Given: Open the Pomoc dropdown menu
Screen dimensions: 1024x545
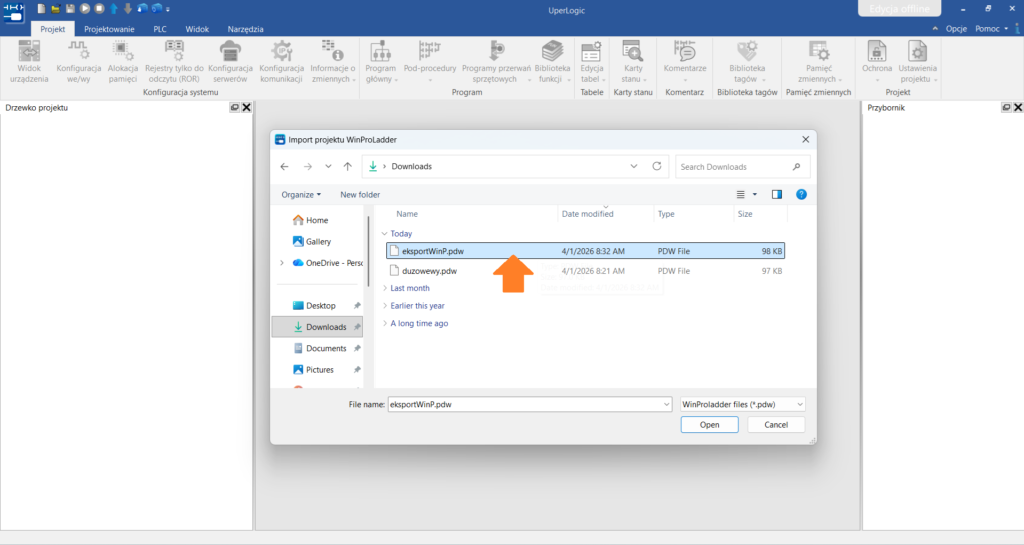Looking at the screenshot, I should (x=991, y=29).
